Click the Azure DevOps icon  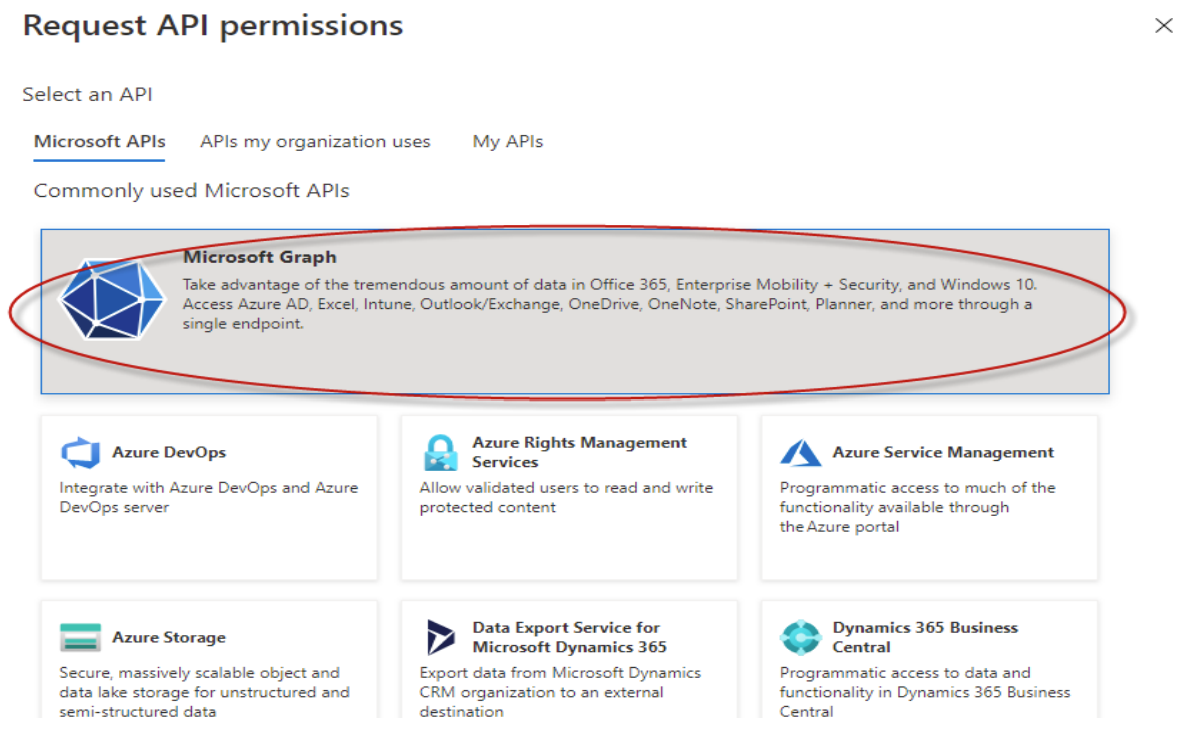(x=80, y=453)
